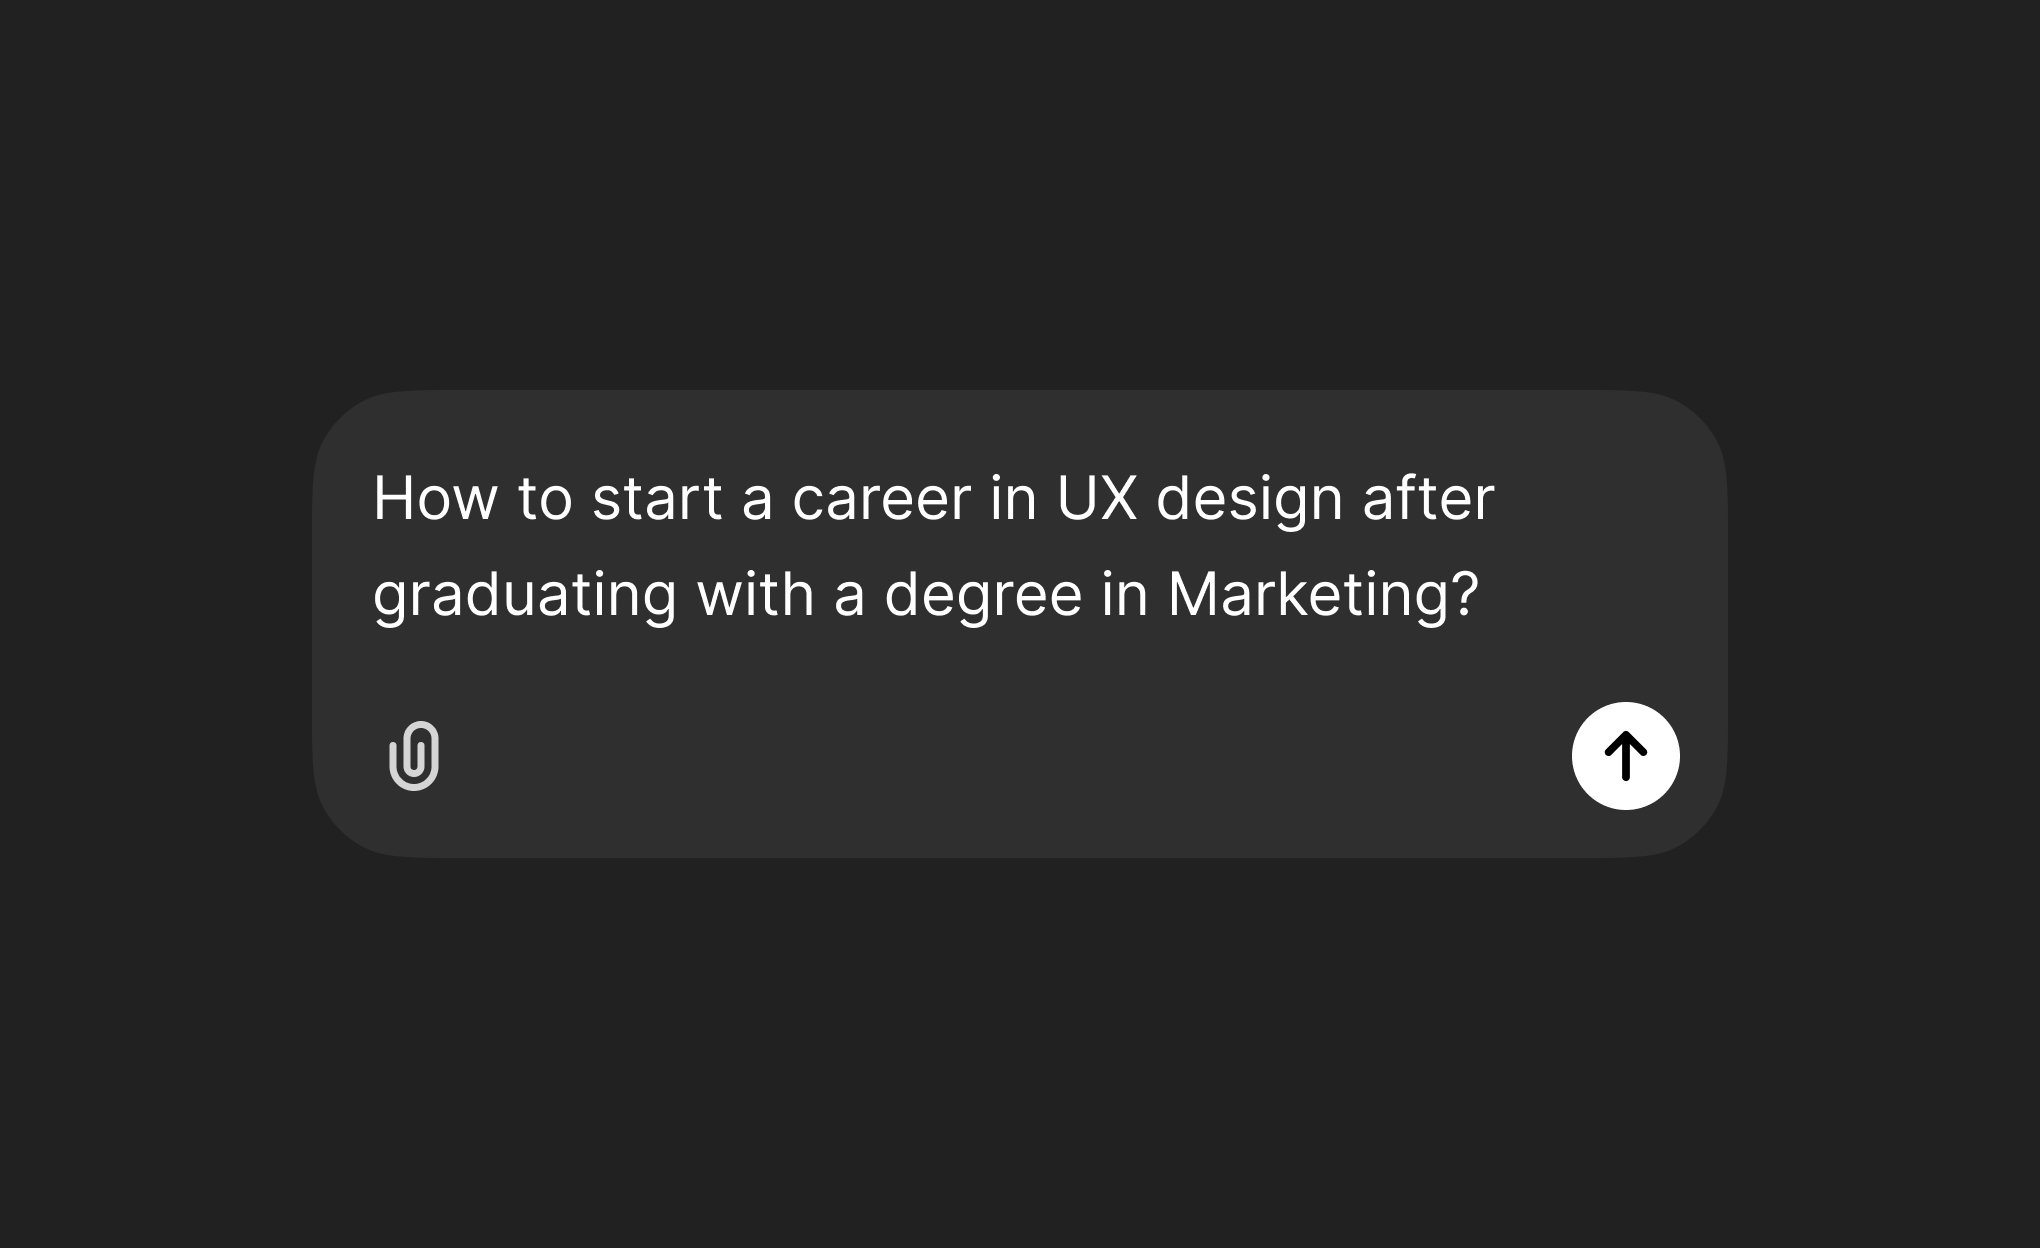Click the paperclip attach file icon
This screenshot has height=1248, width=2040.
tap(414, 756)
